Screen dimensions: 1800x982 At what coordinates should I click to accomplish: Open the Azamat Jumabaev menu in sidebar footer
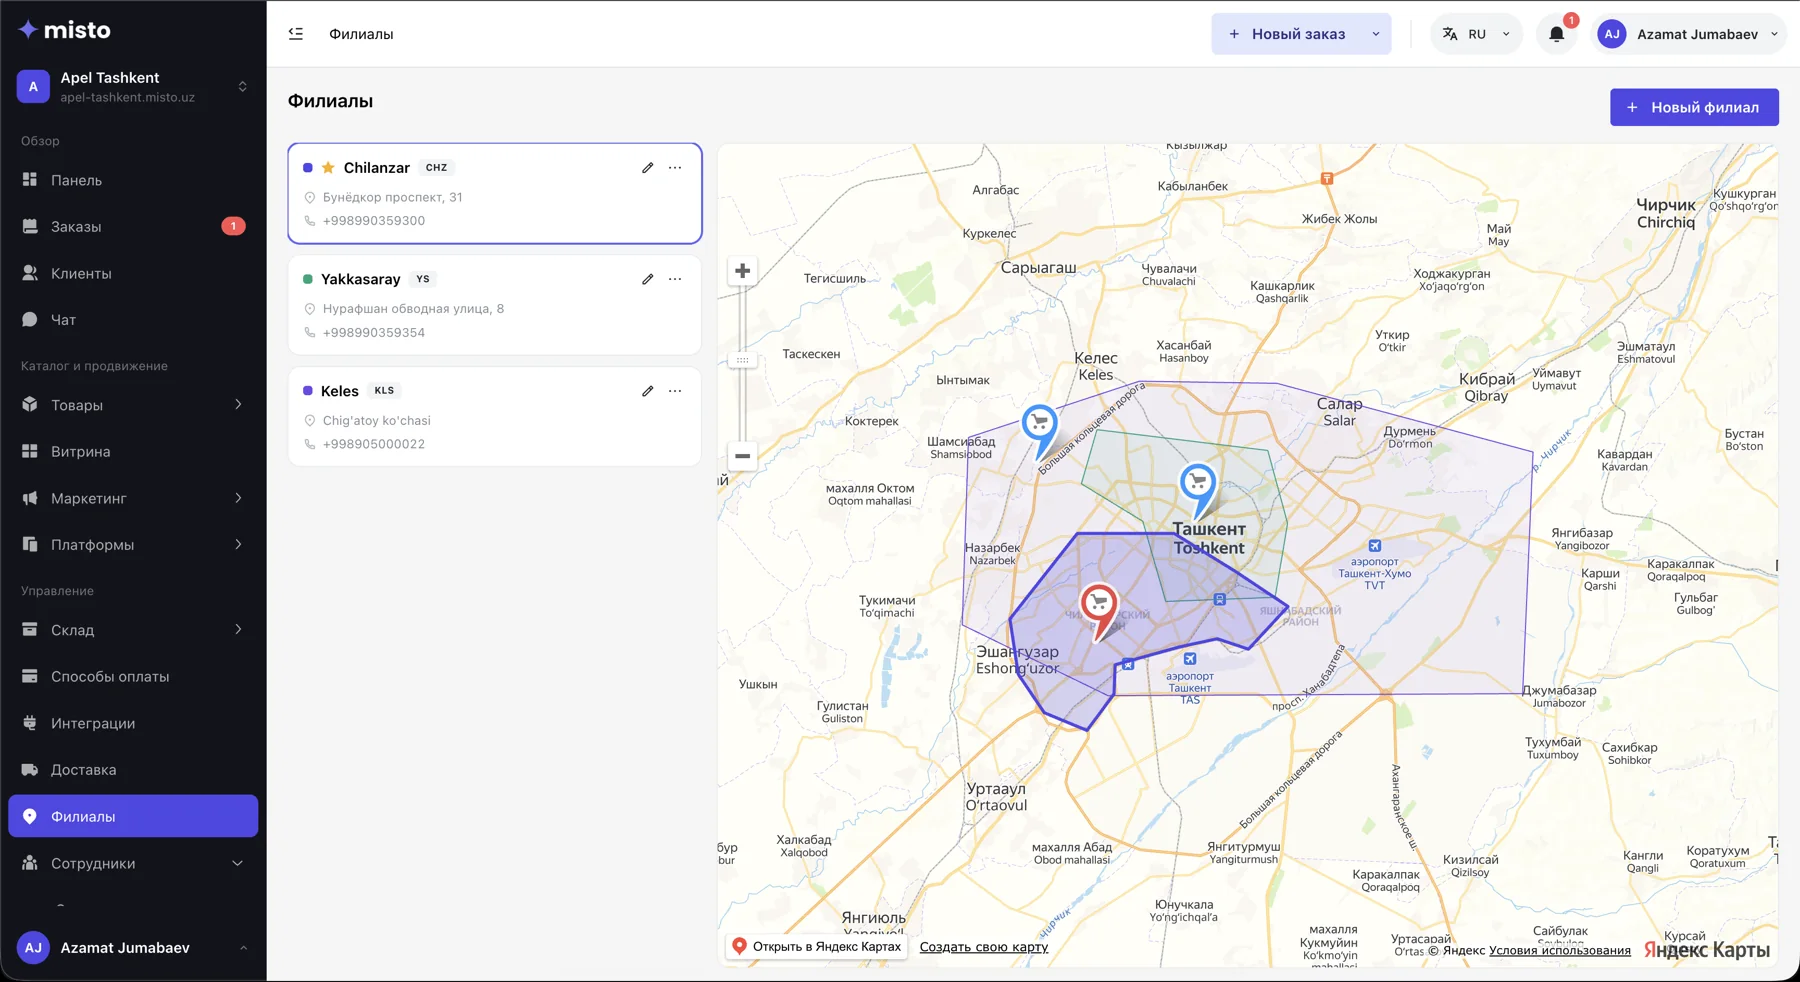point(133,948)
